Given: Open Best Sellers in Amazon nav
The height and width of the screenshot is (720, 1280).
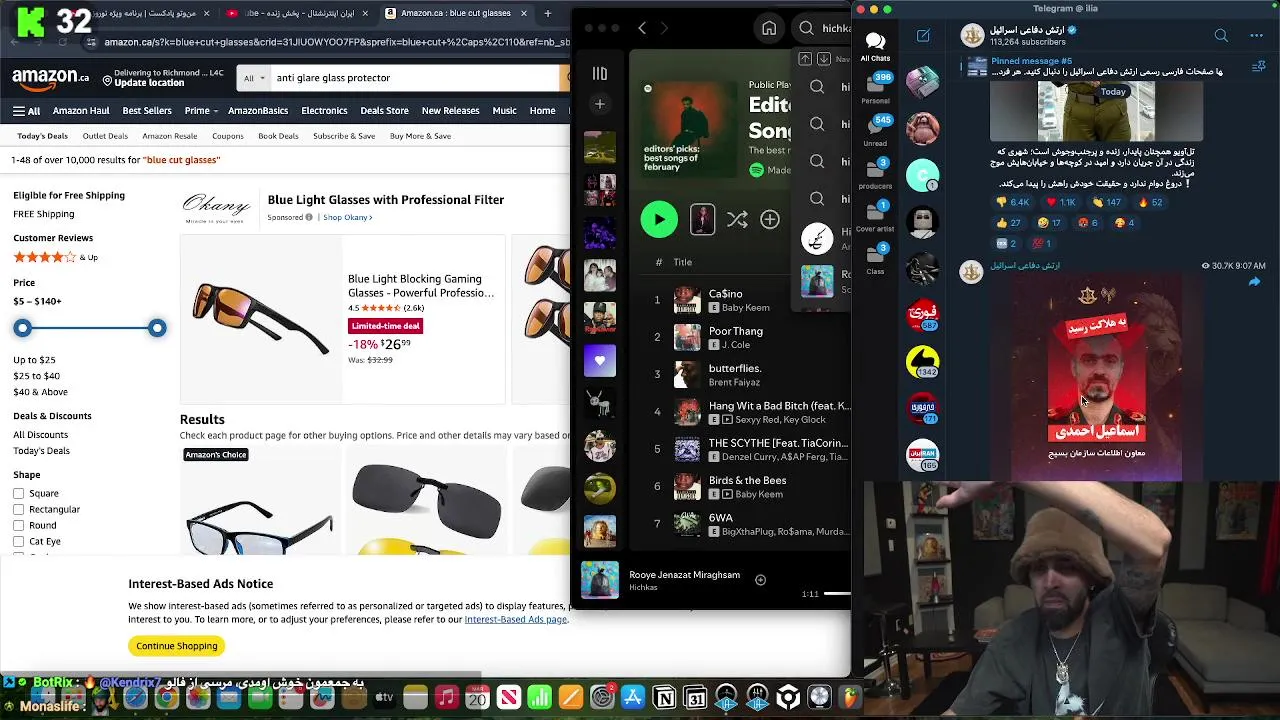Looking at the screenshot, I should tap(147, 111).
